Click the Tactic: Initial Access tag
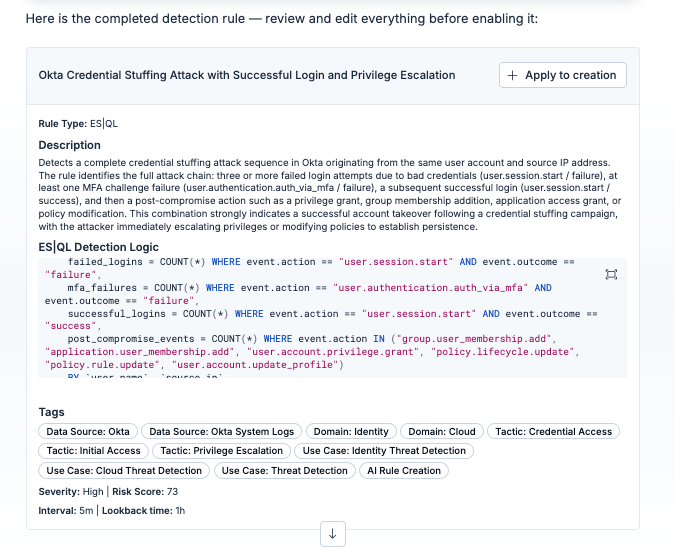 tap(93, 451)
